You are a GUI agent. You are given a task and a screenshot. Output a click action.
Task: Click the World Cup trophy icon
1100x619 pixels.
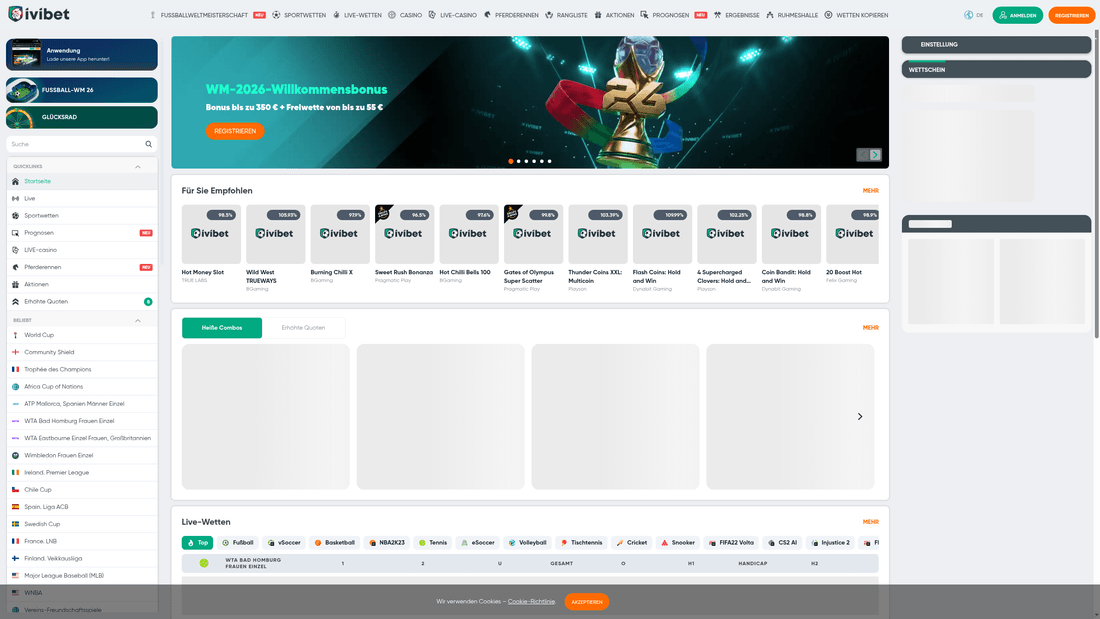pyautogui.click(x=15, y=335)
